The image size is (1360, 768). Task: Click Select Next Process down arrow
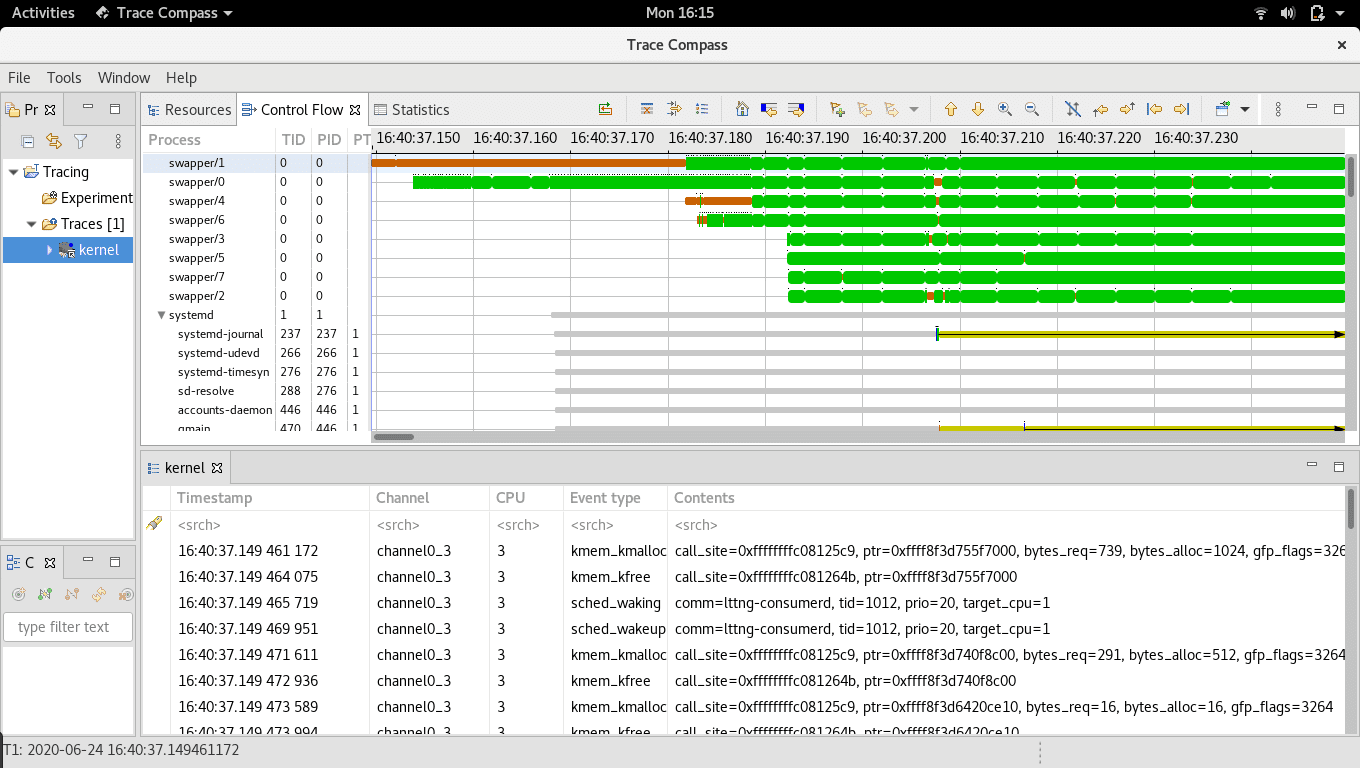[978, 109]
